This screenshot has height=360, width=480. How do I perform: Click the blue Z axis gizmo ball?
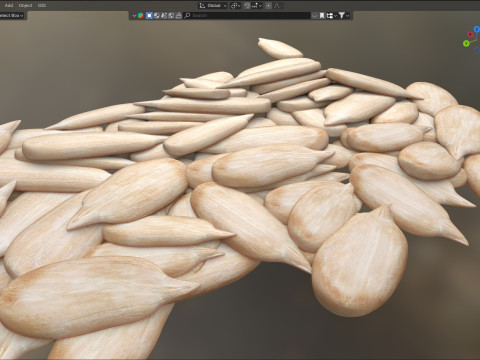(477, 29)
